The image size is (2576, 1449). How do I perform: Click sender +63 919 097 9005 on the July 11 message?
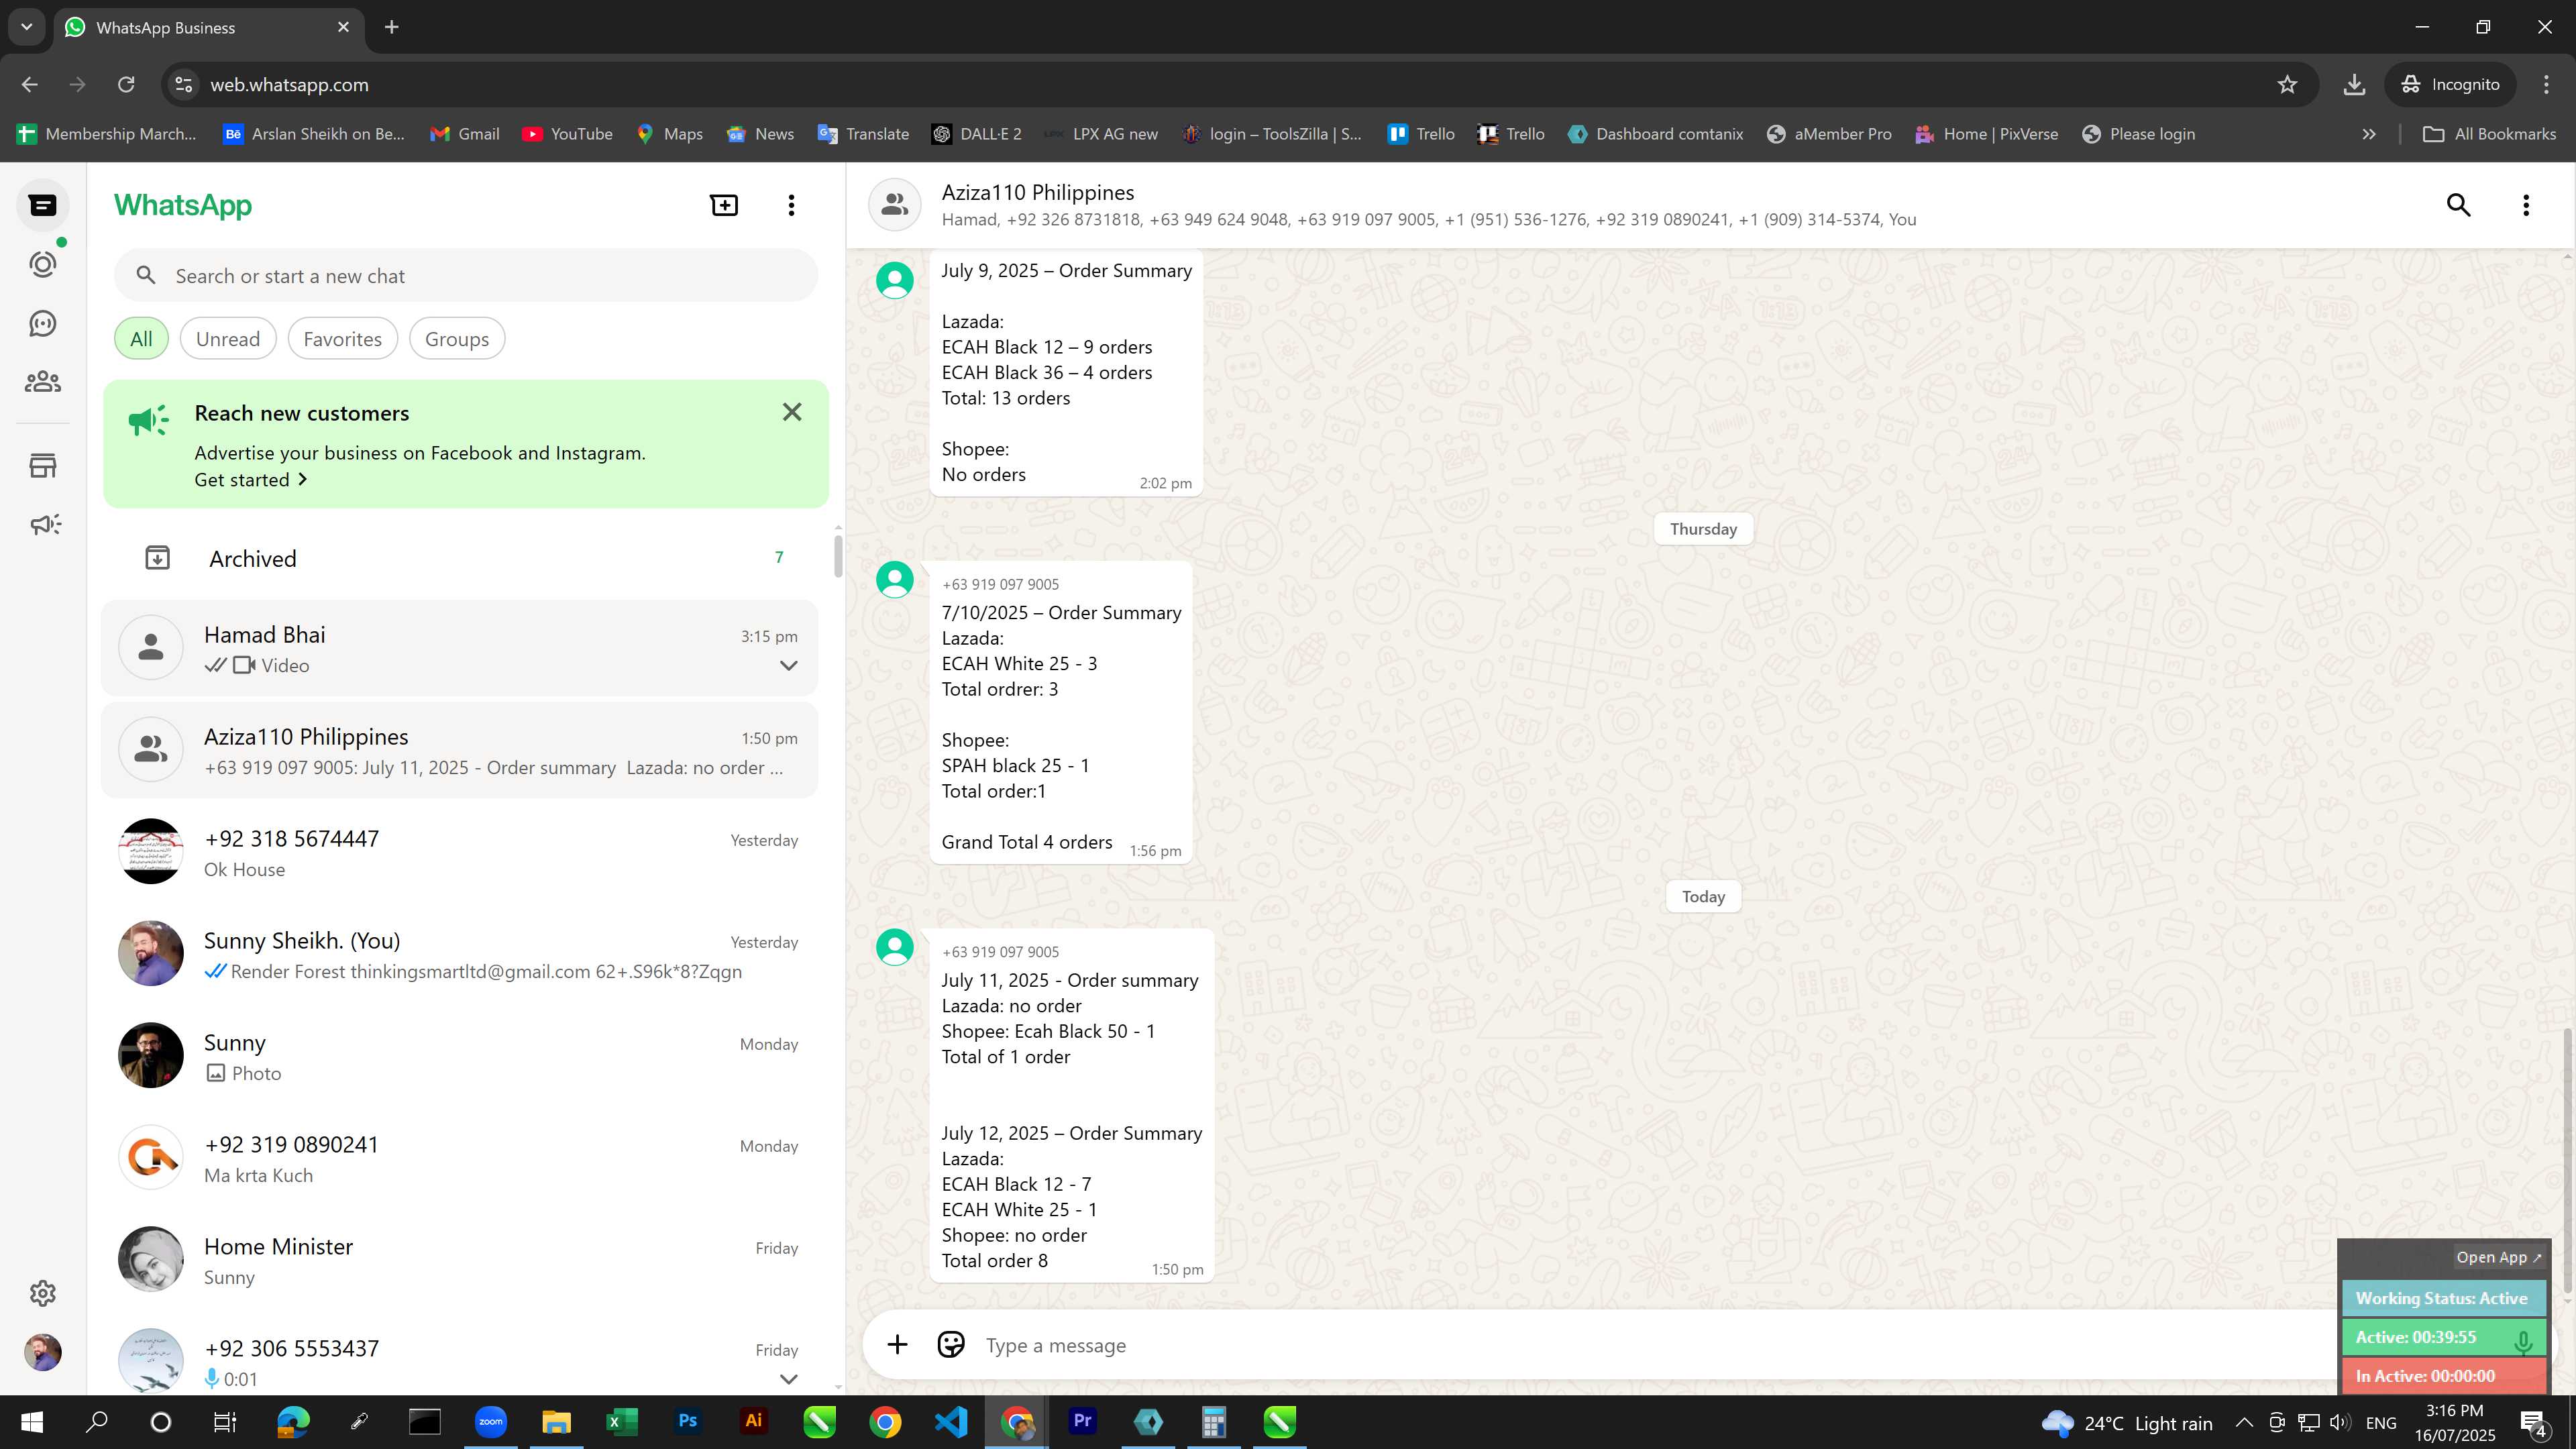point(1000,952)
